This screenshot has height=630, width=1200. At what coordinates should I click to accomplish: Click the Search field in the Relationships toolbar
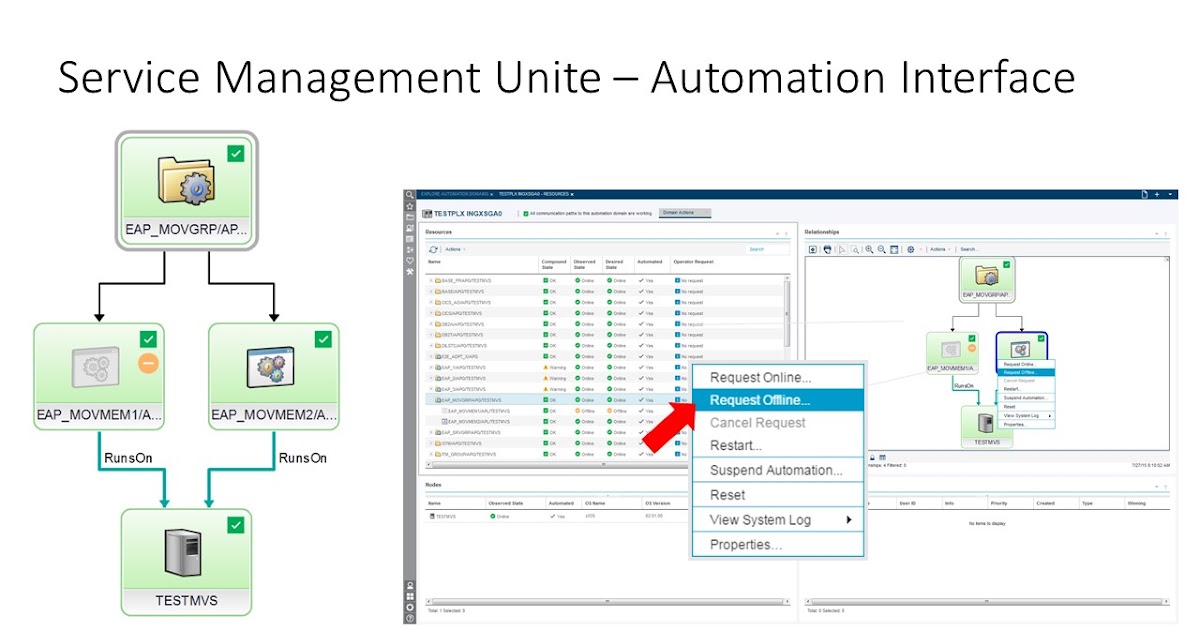pos(969,249)
